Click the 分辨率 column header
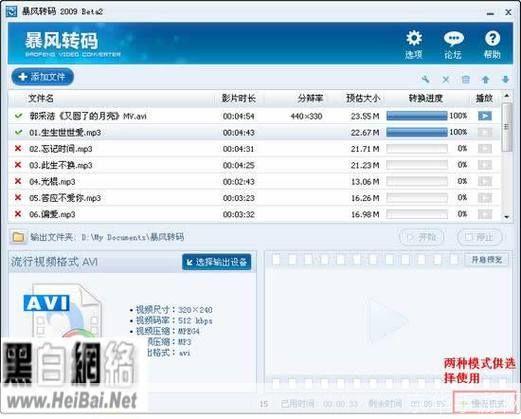Image resolution: width=521 pixels, height=419 pixels. pyautogui.click(x=310, y=98)
